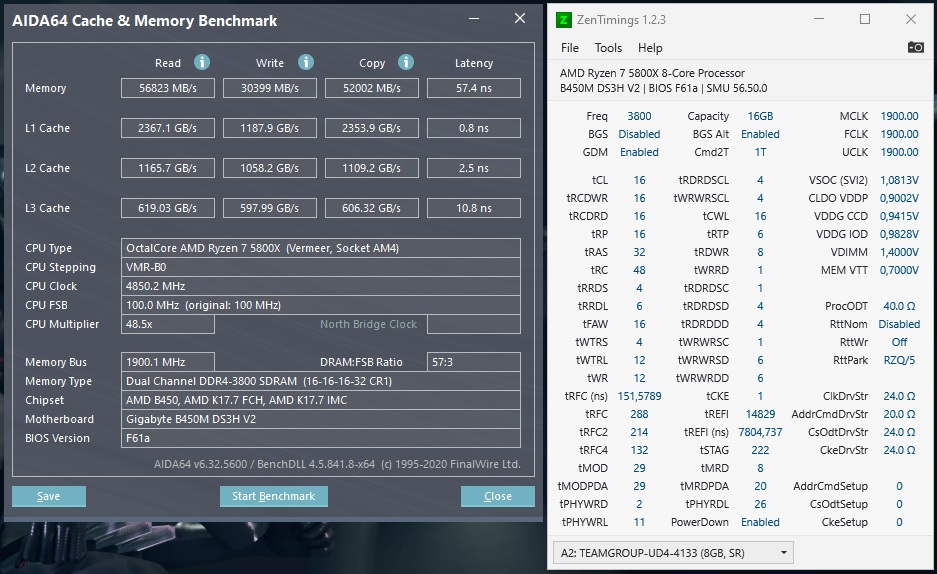Viewport: 937px width, 574px height.
Task: Click the Memory Bus field 1900.1 MHz
Action: (x=168, y=362)
